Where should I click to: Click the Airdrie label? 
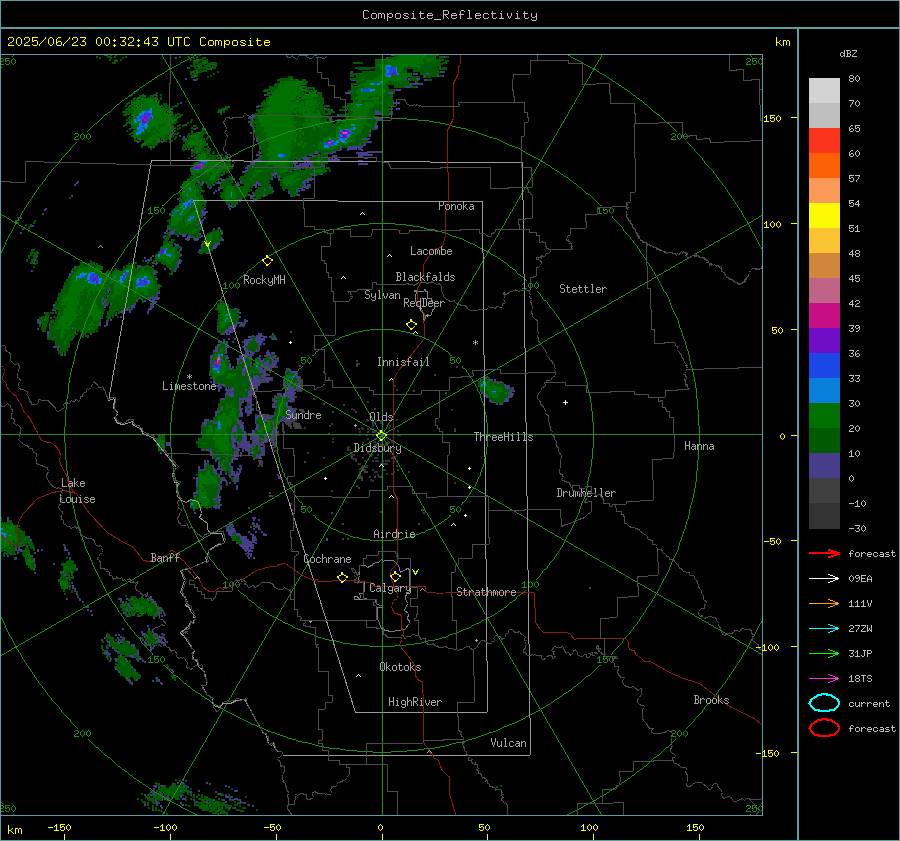click(x=394, y=534)
